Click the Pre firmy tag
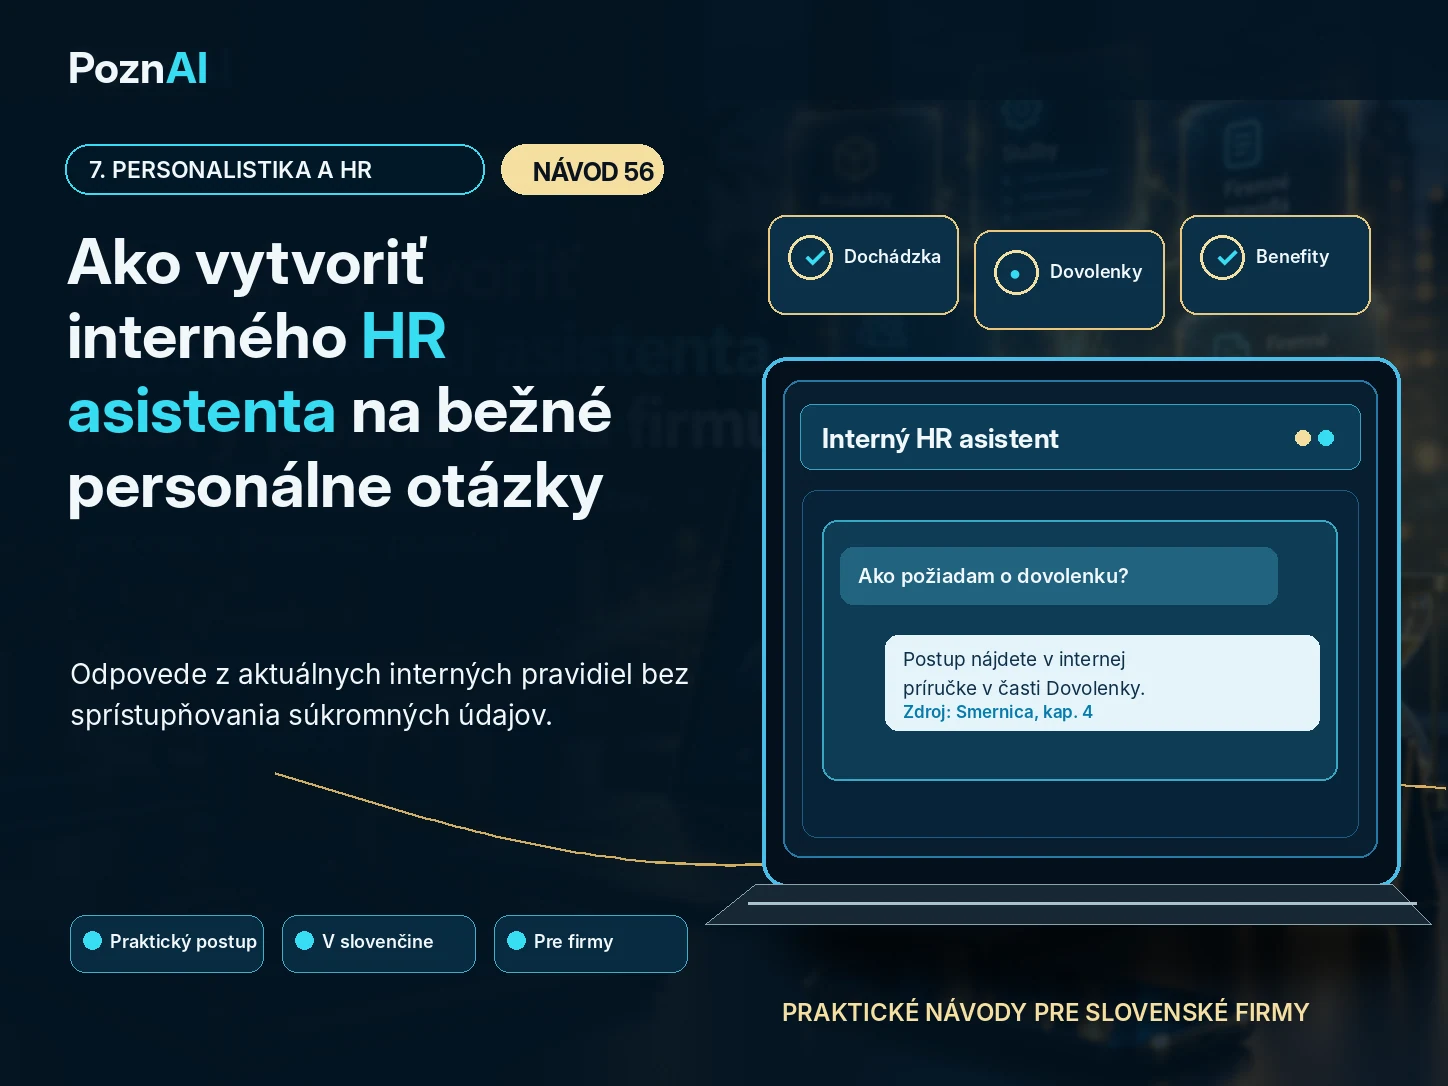The height and width of the screenshot is (1086, 1448). point(591,943)
